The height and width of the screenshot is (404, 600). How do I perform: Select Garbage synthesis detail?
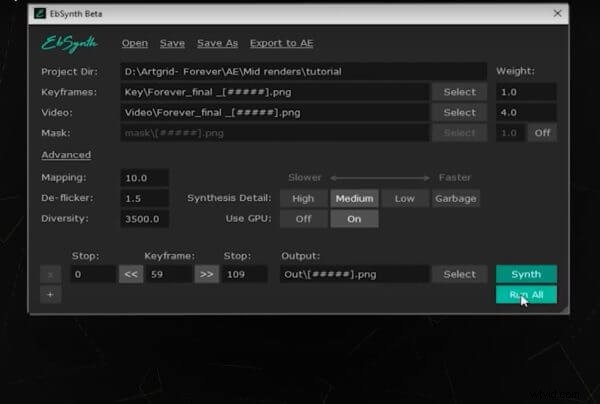tap(455, 198)
